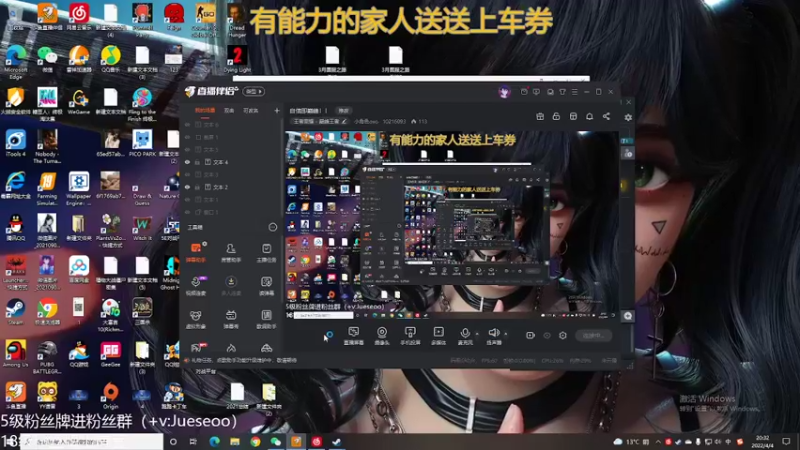Screen dimensions: 800x450
Task: Open the data assistant tool
Action: tap(266, 319)
